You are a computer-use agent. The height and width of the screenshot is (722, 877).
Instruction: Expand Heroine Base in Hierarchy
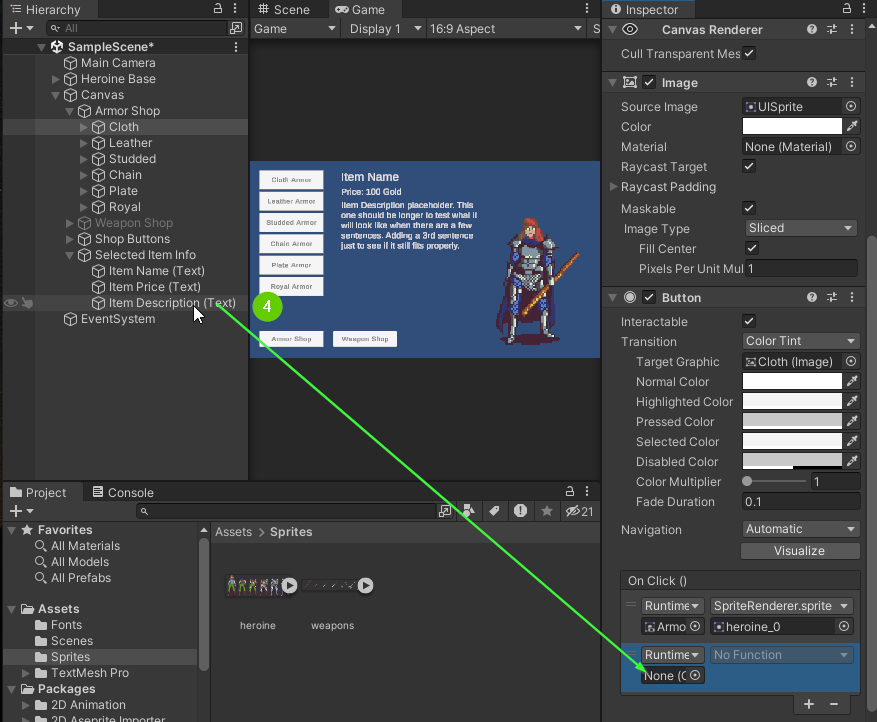coord(56,79)
